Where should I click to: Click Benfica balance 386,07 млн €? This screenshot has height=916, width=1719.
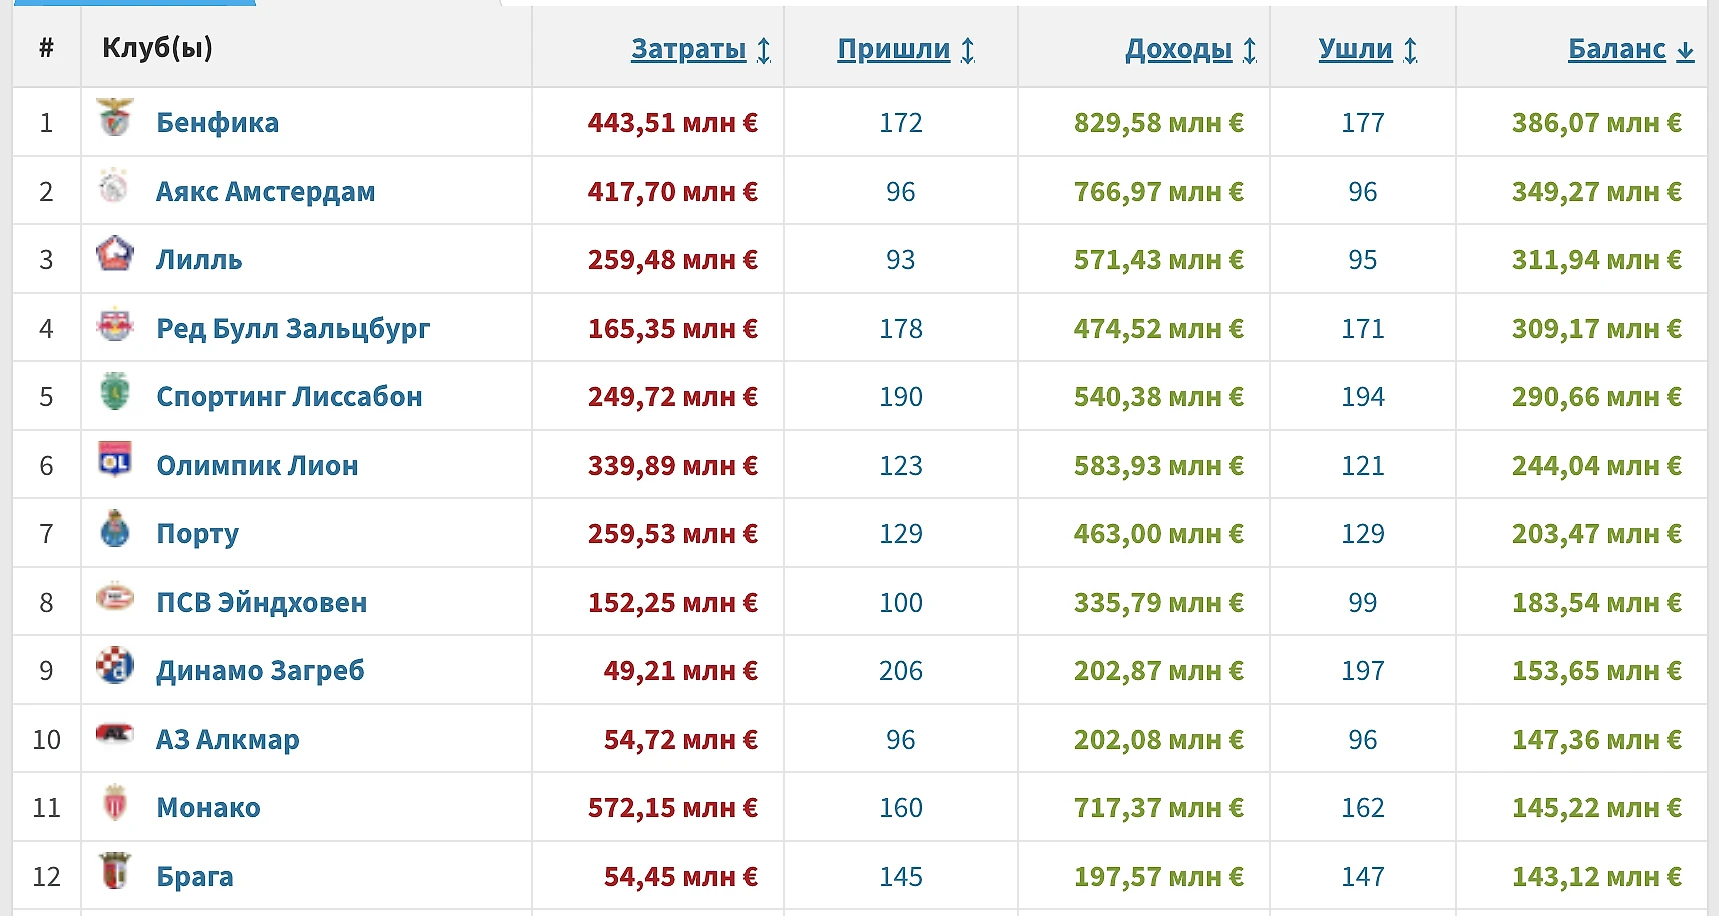point(1597,122)
